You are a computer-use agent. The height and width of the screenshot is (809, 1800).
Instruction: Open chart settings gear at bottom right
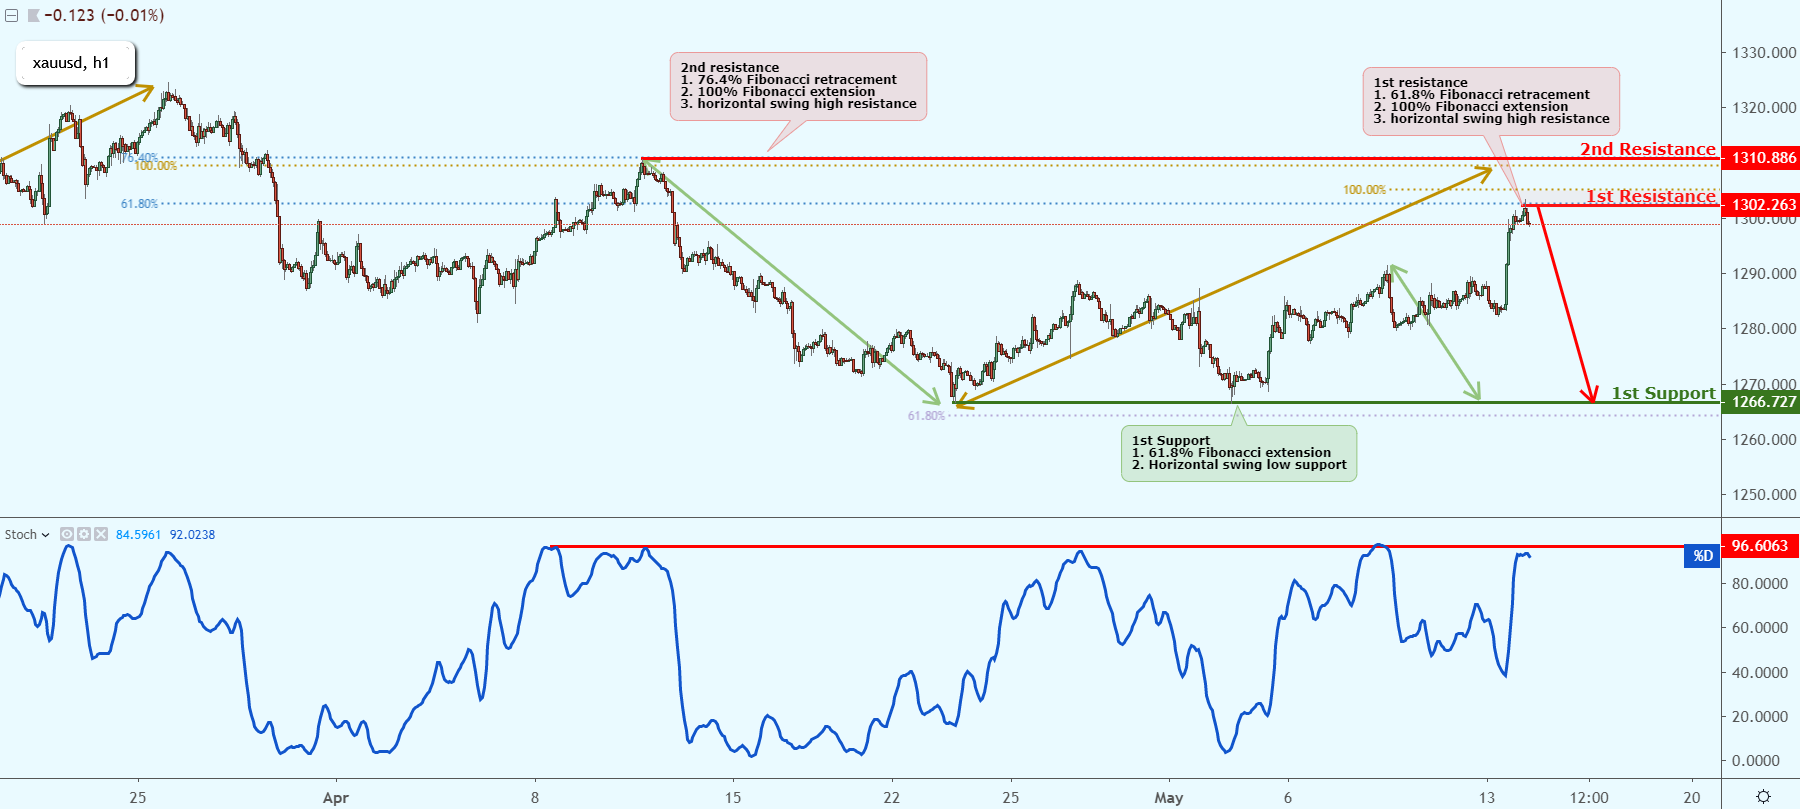(1763, 797)
